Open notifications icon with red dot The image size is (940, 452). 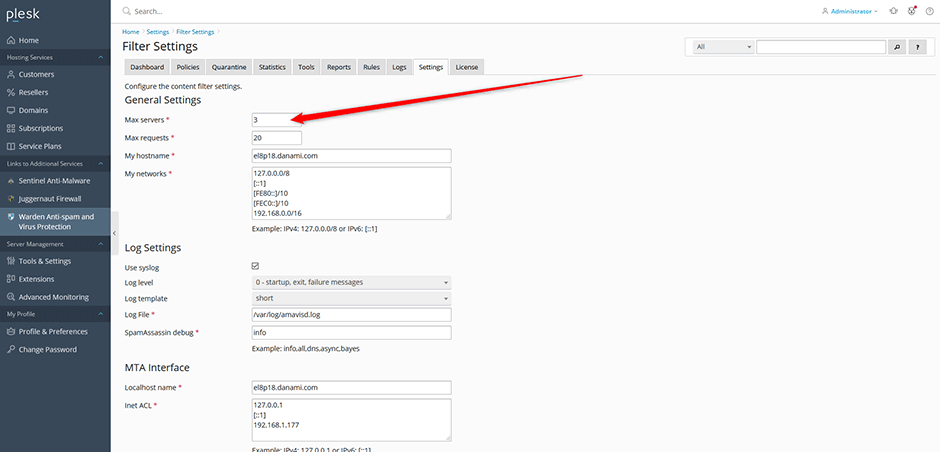pos(912,11)
